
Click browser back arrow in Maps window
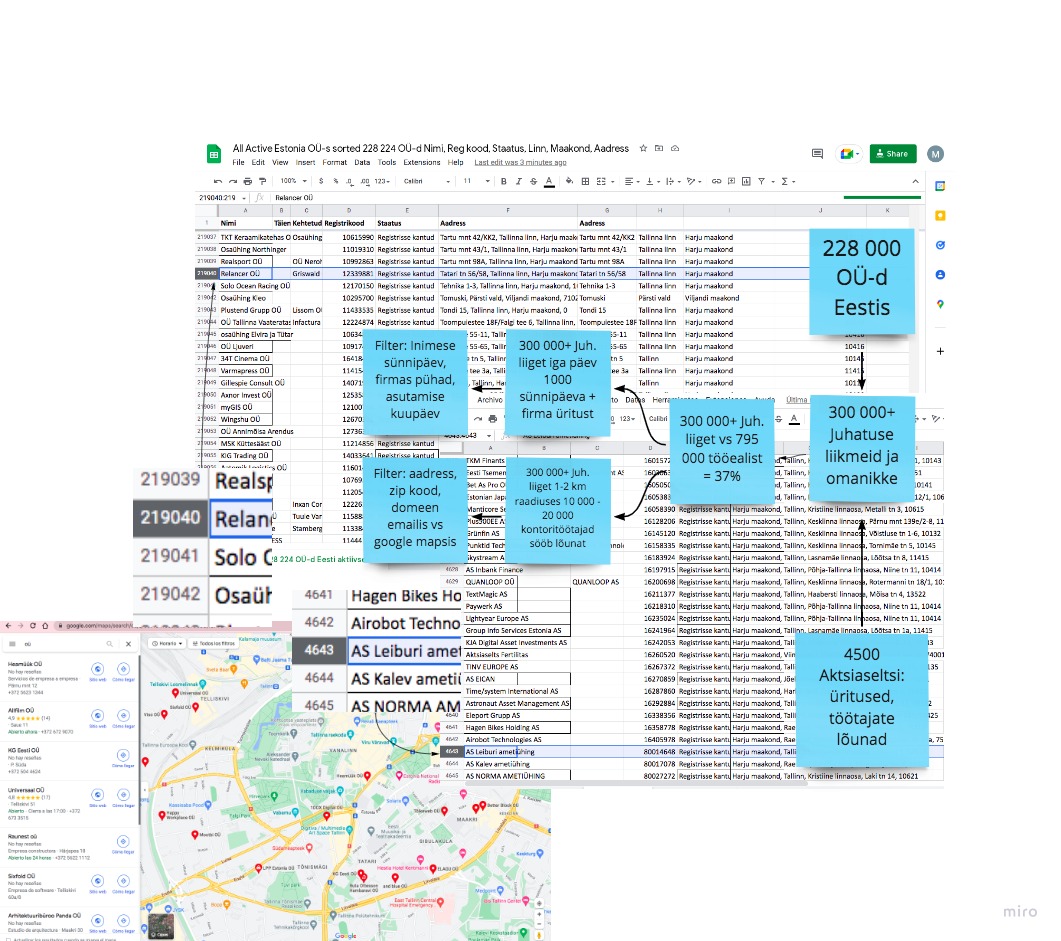(8, 626)
